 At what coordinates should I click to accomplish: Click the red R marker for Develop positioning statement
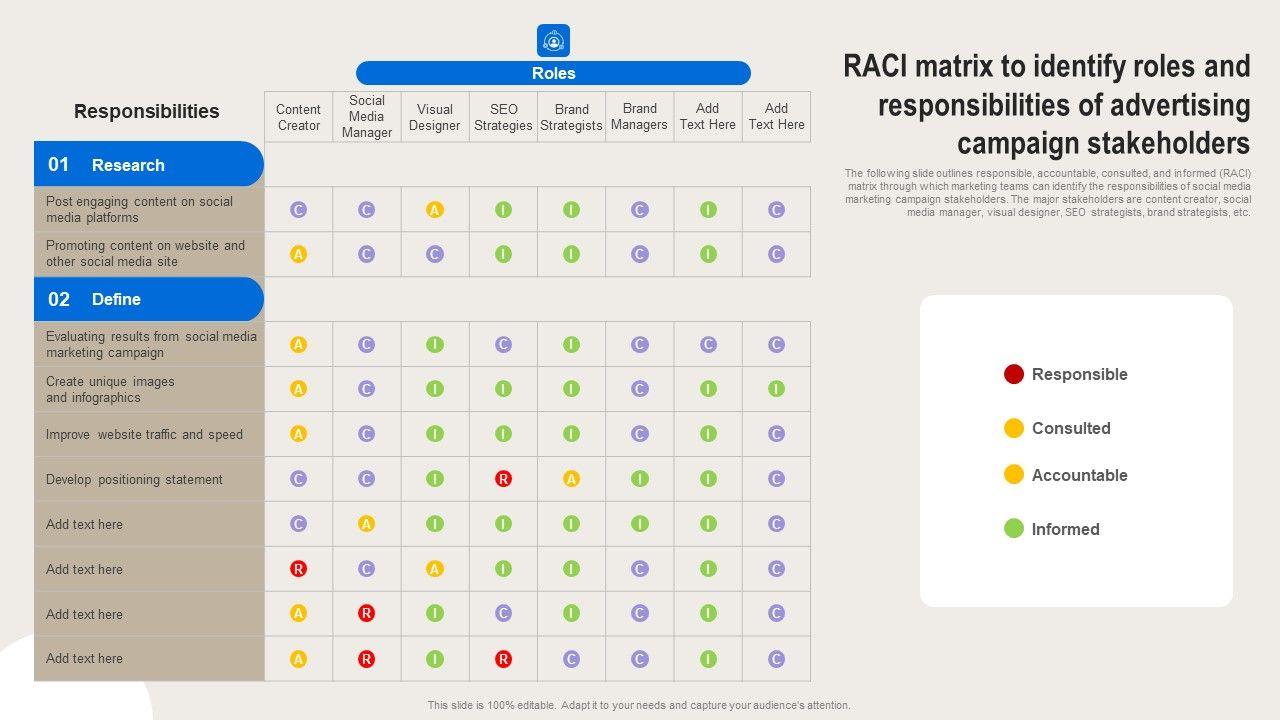point(503,479)
